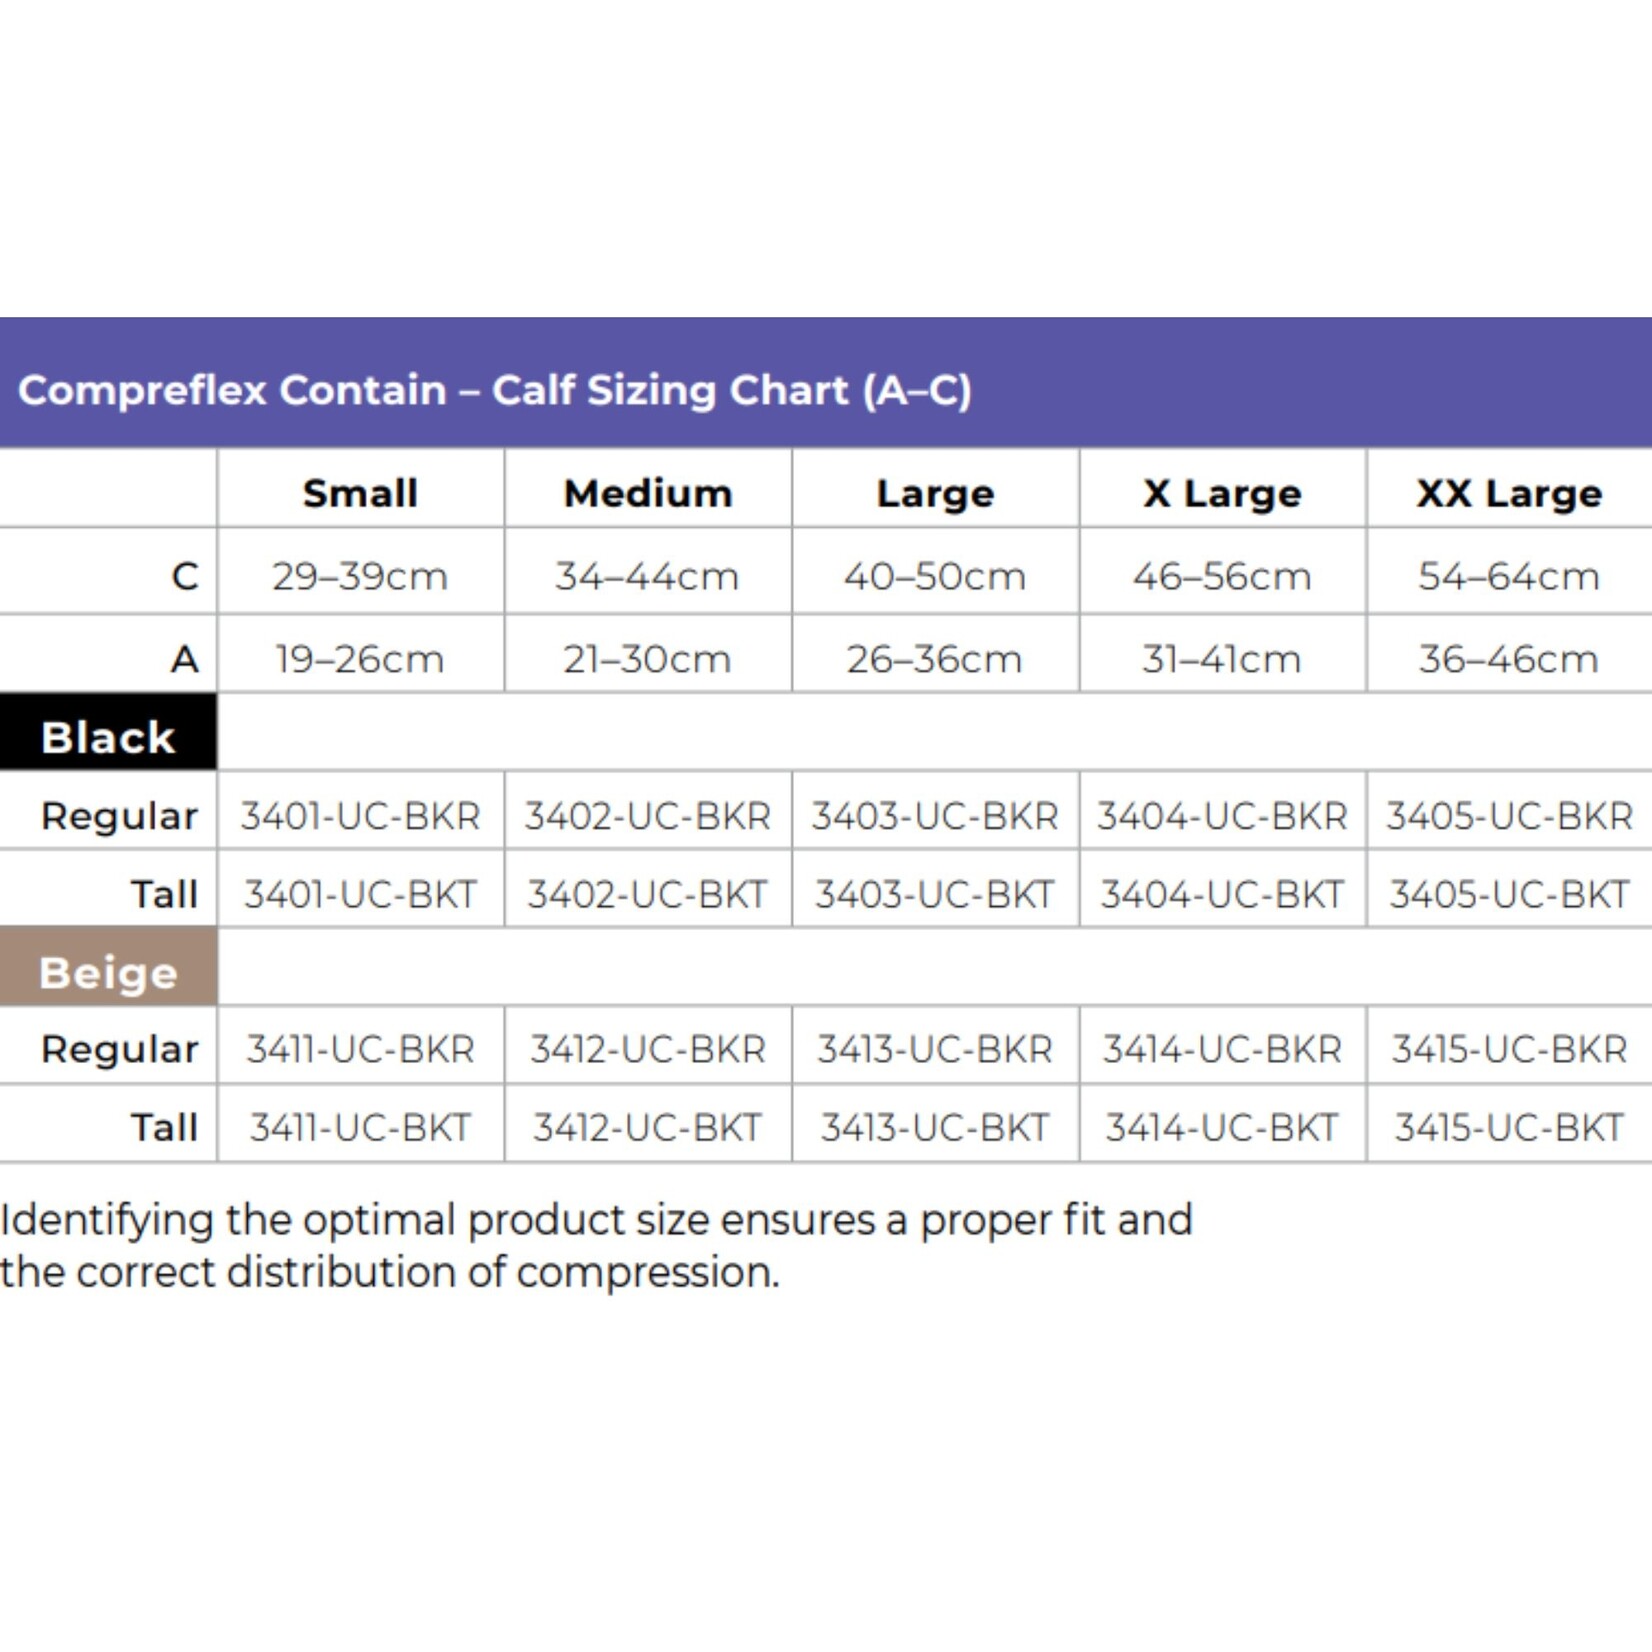The width and height of the screenshot is (1652, 1652).
Task: Click product code 3414-UC-BKT
Action: click(x=1222, y=1128)
